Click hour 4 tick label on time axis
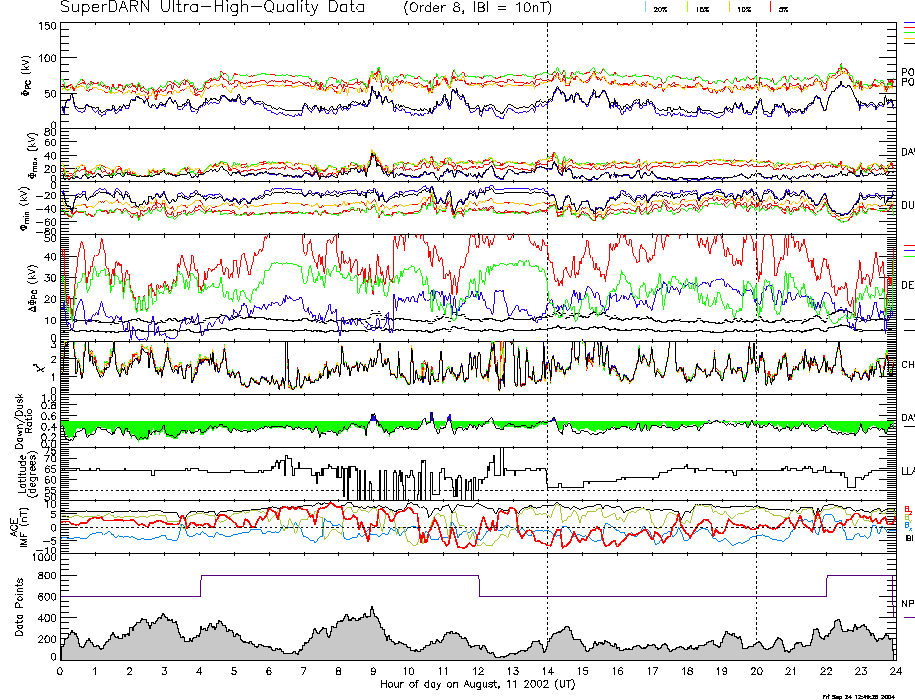The image size is (915, 700). coord(200,671)
